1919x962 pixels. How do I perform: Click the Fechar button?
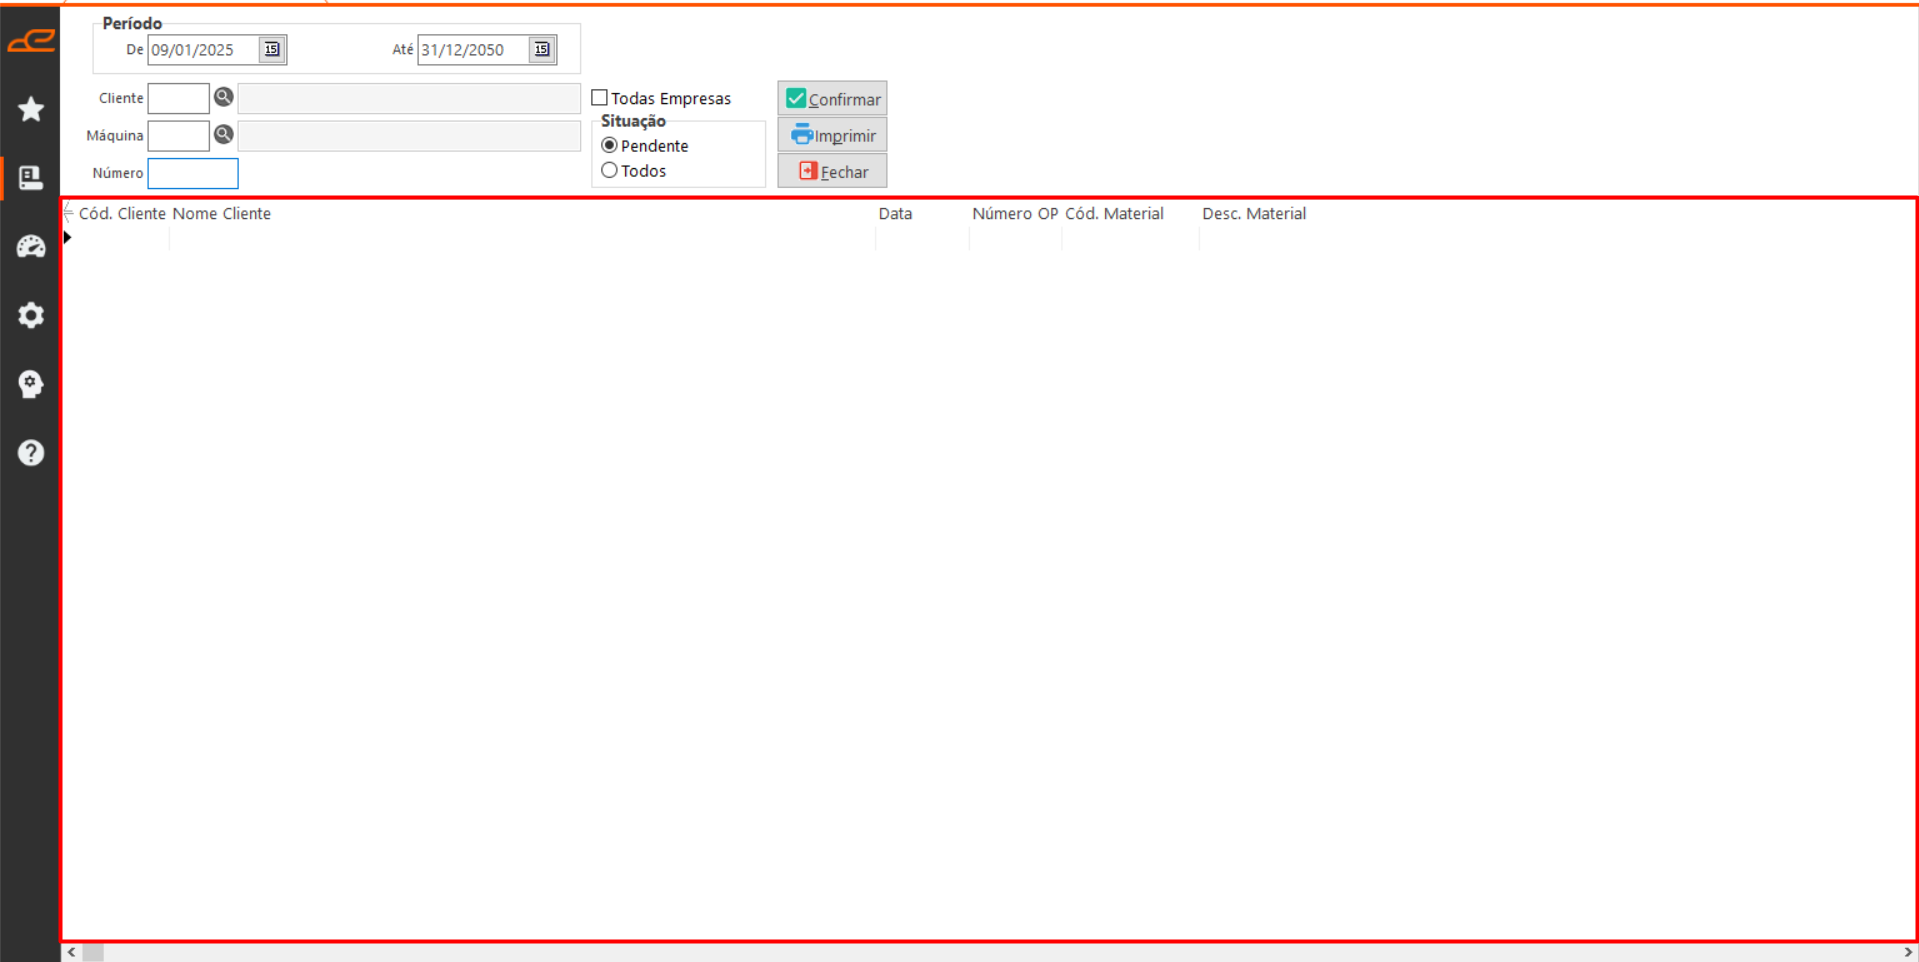[x=832, y=172]
